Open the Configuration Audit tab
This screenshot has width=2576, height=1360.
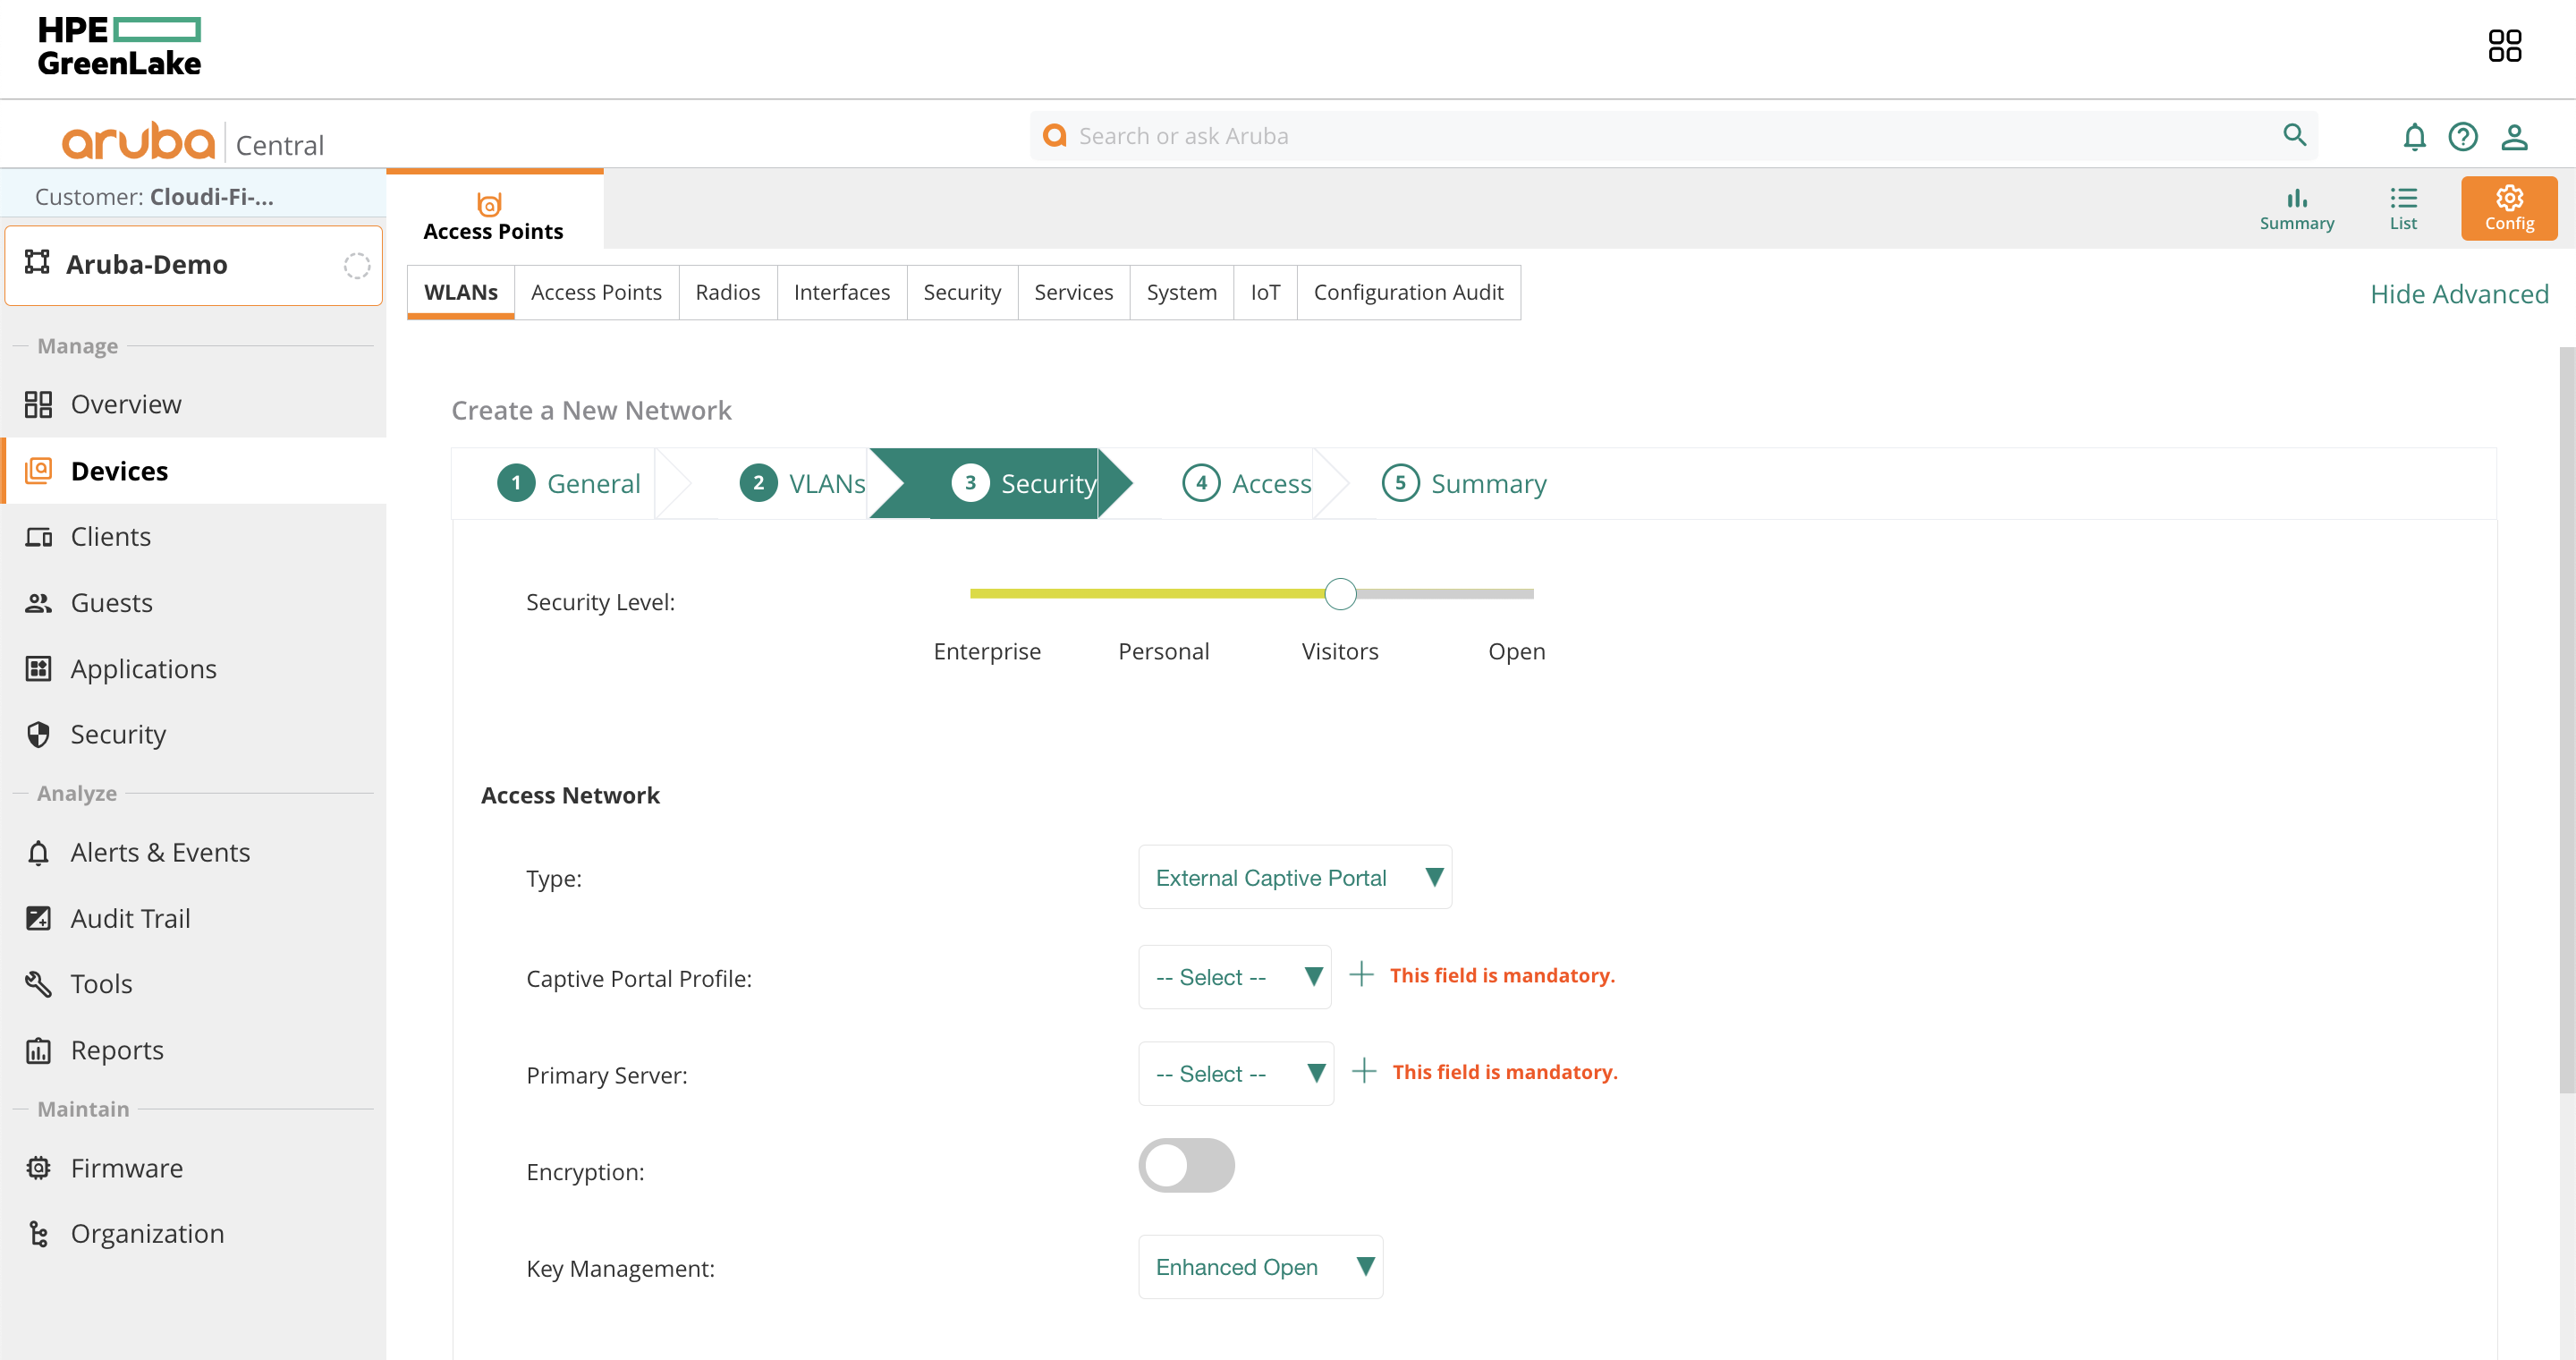(x=1408, y=292)
